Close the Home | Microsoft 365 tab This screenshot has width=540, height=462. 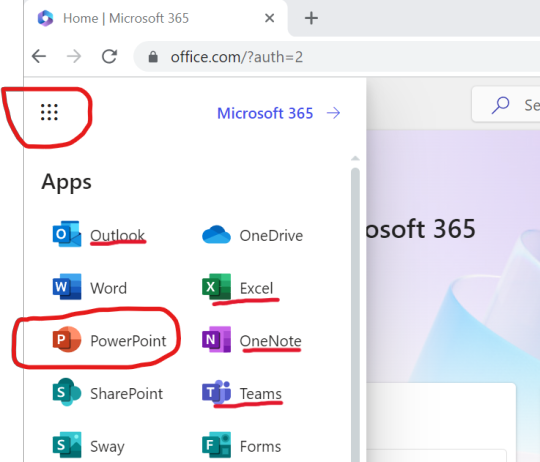[x=269, y=18]
